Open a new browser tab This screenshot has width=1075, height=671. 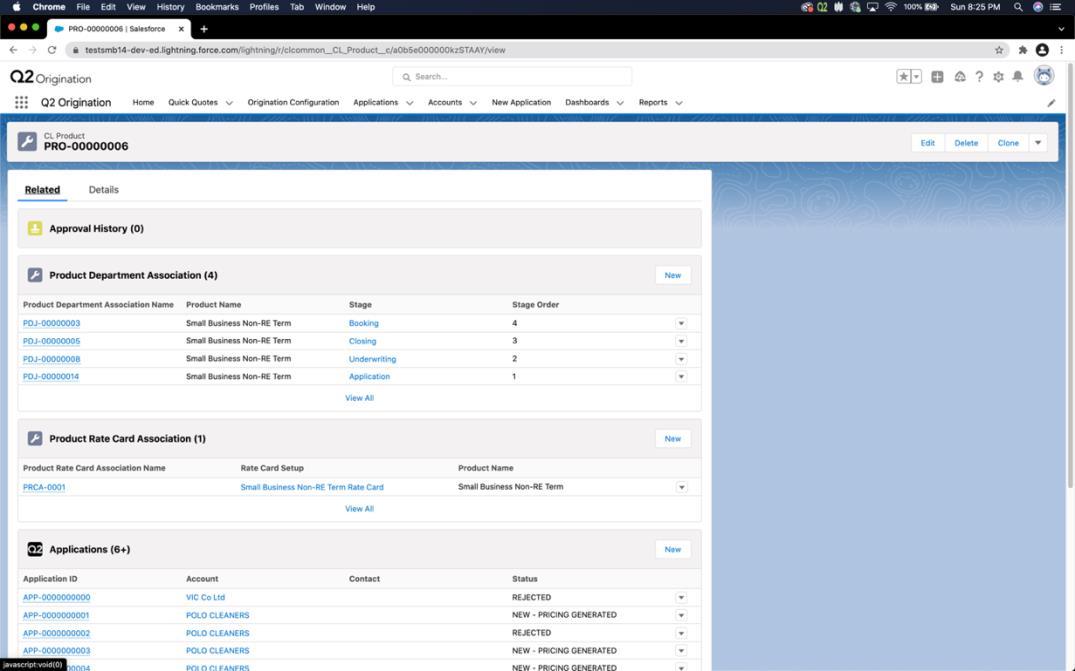(204, 29)
